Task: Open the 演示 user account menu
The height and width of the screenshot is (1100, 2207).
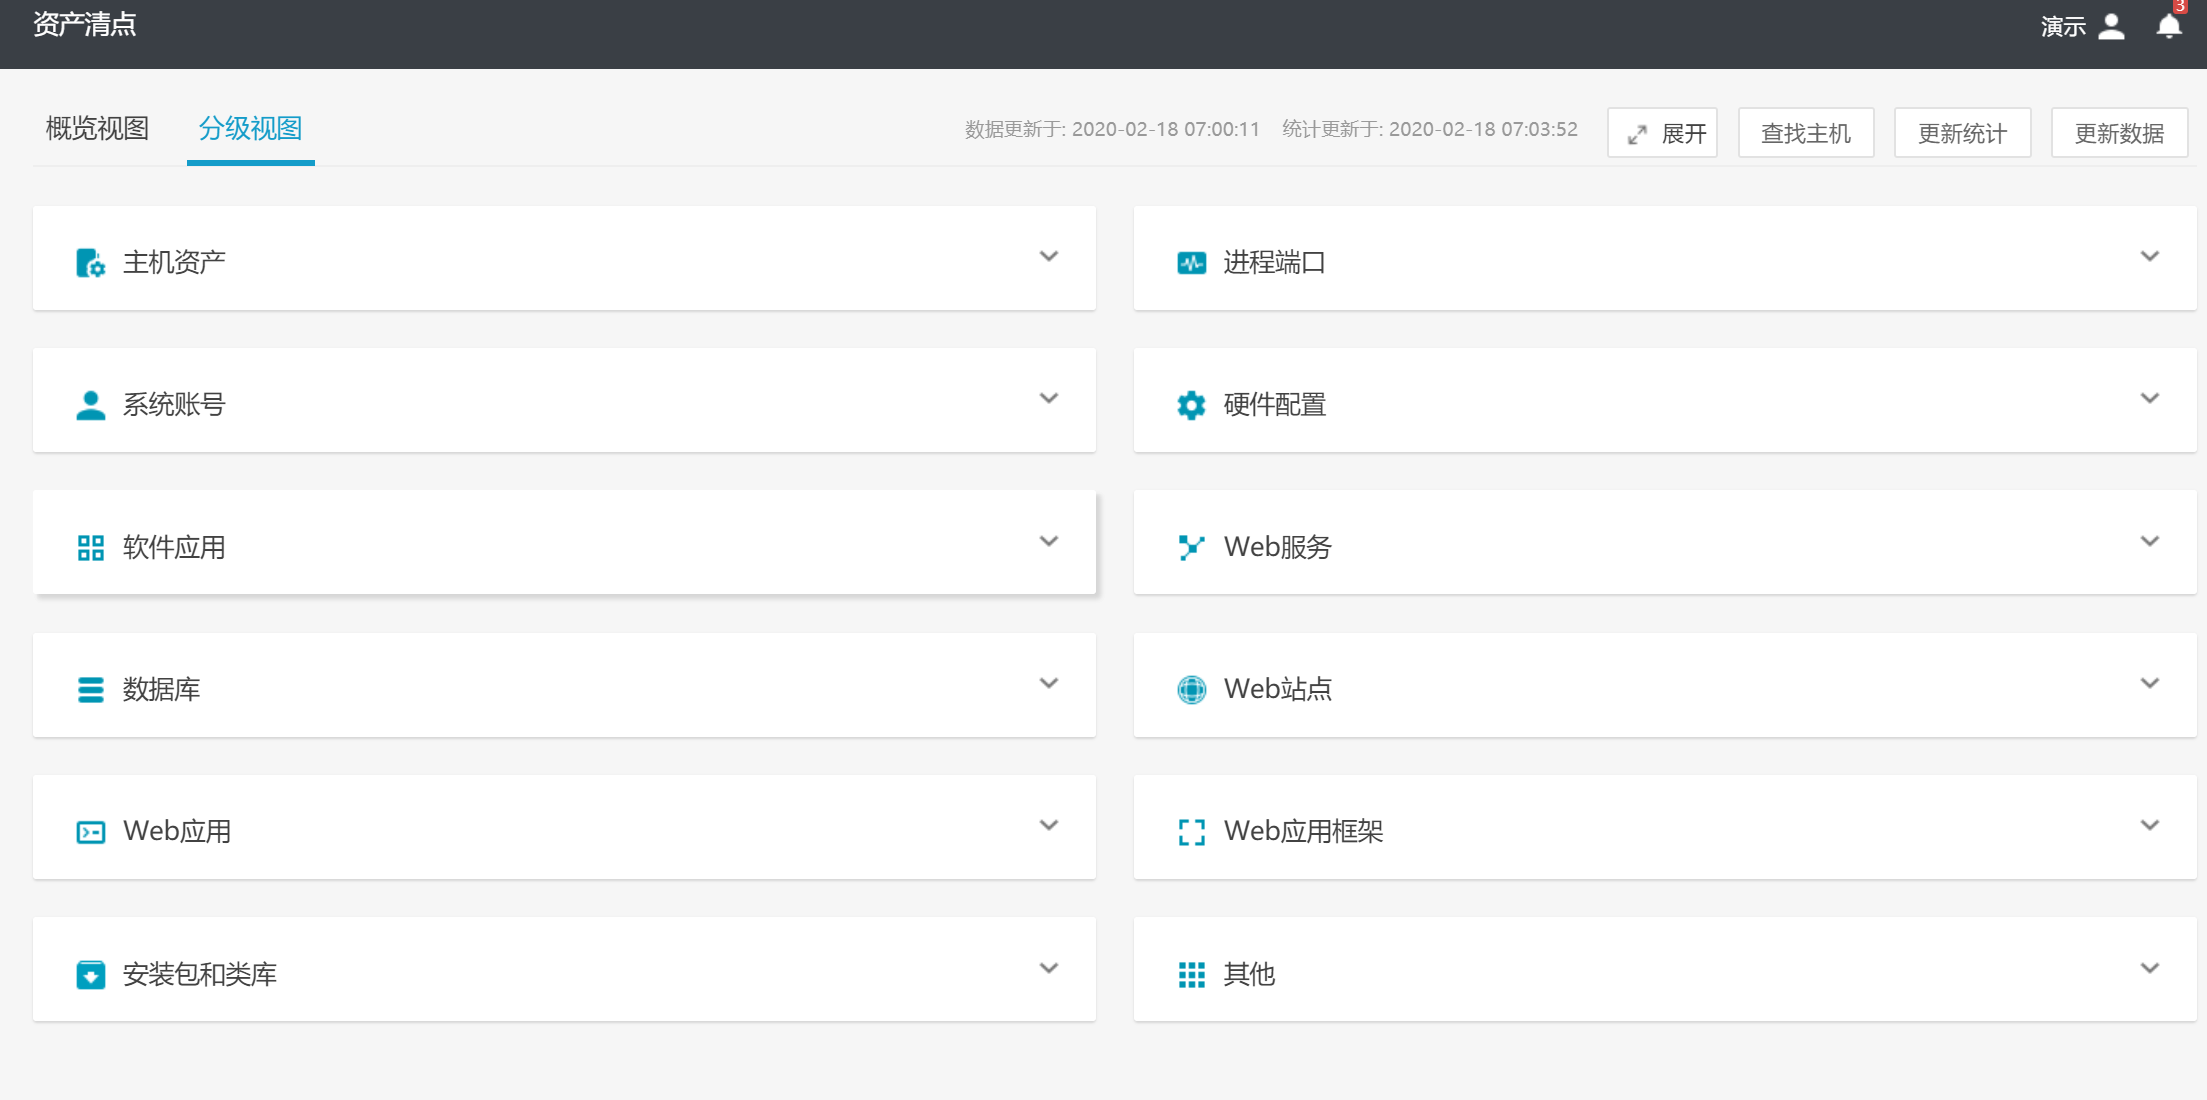Action: [x=2082, y=26]
